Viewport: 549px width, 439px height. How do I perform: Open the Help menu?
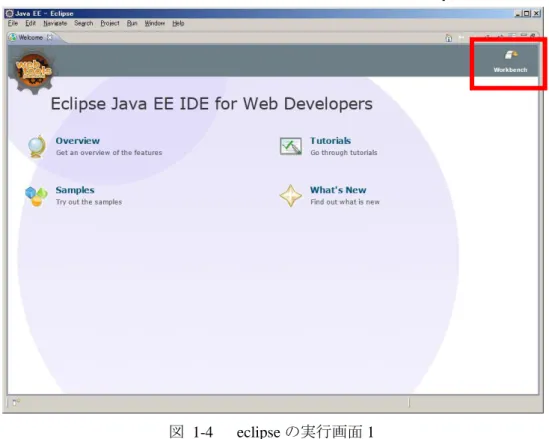pyautogui.click(x=178, y=23)
